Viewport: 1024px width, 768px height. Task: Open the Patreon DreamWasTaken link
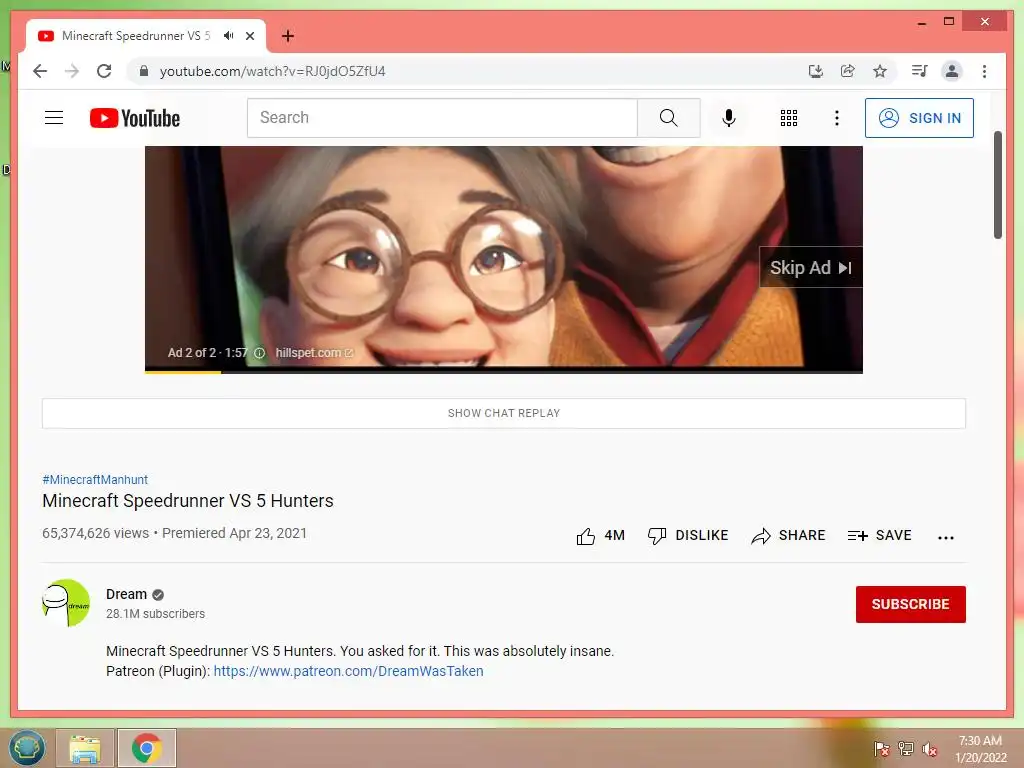tap(348, 671)
